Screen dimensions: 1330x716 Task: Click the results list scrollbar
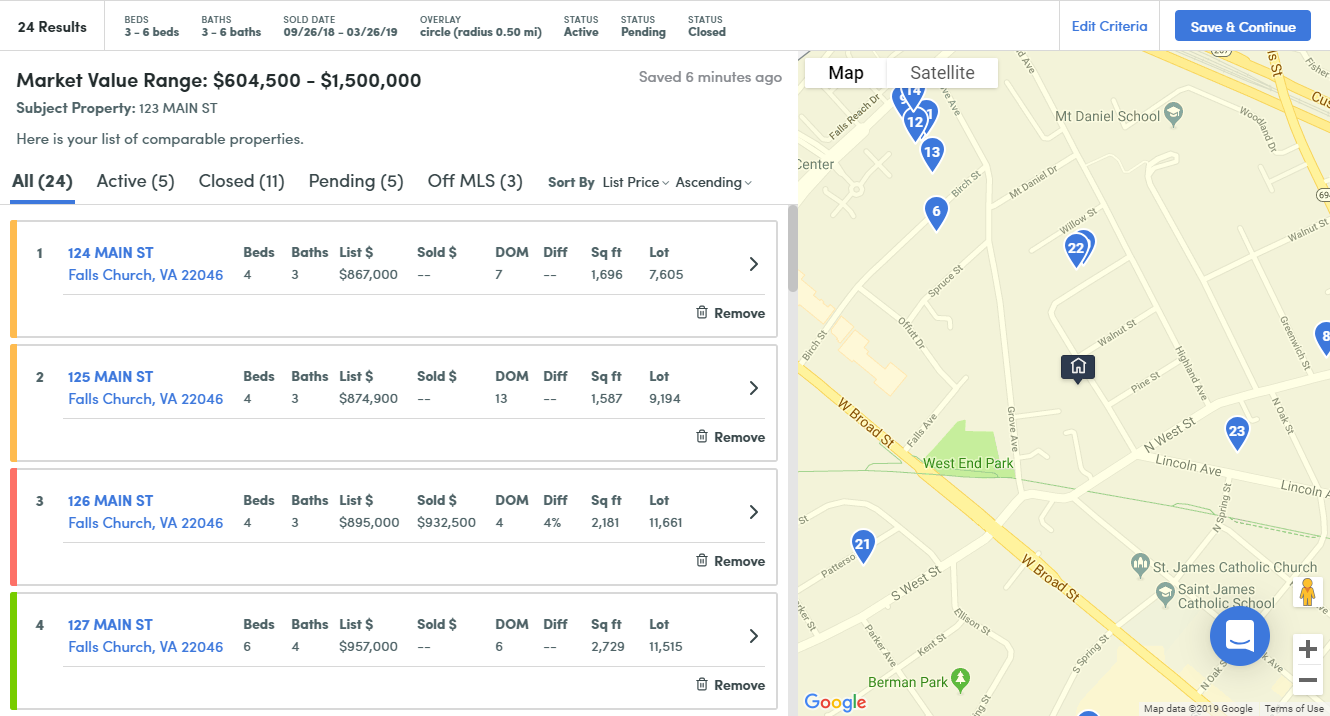pos(793,248)
